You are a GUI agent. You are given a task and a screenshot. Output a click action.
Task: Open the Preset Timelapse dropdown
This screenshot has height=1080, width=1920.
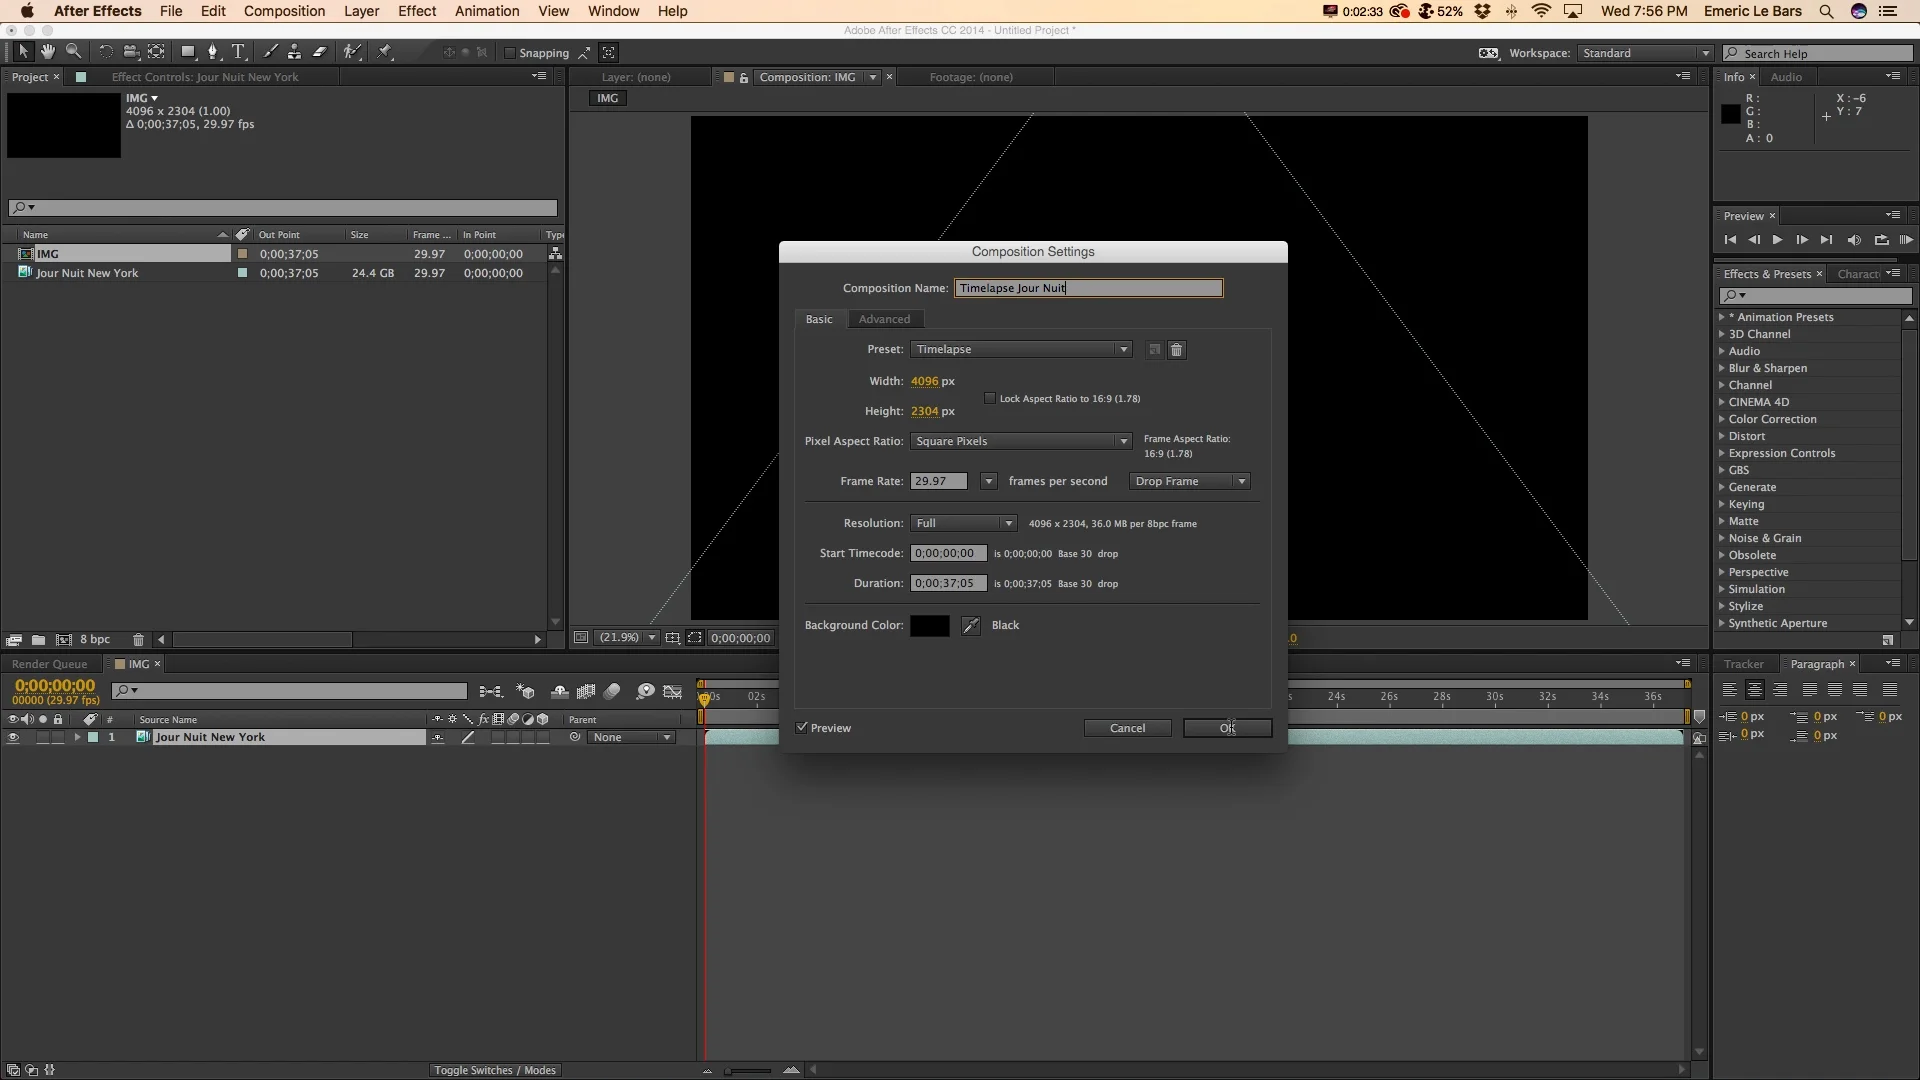pyautogui.click(x=1021, y=350)
